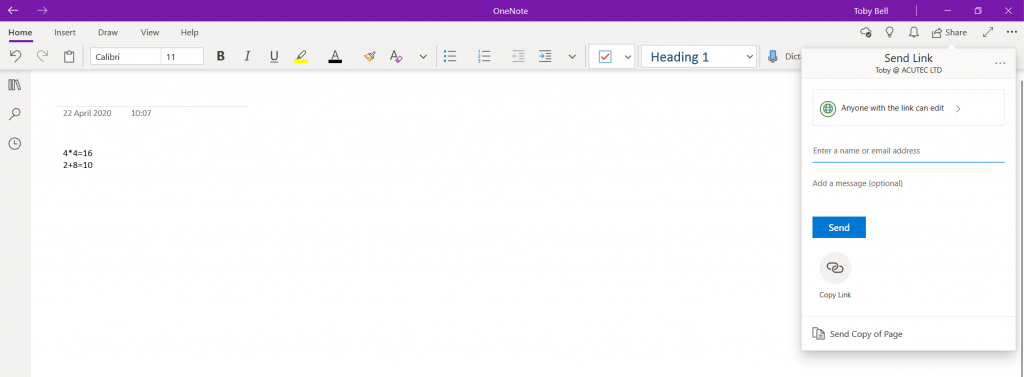This screenshot has height=377, width=1024.
Task: Tag as To Do checkbox
Action: [605, 57]
